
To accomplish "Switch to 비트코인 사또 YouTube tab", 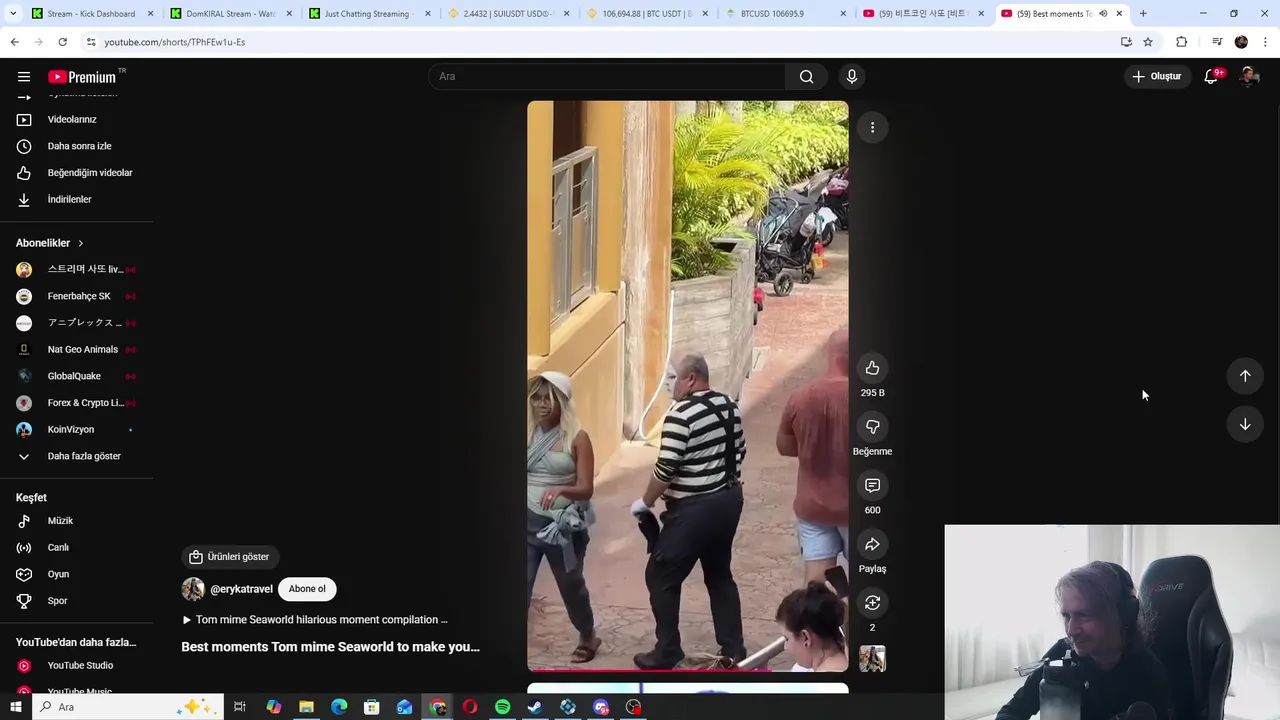I will tap(922, 14).
